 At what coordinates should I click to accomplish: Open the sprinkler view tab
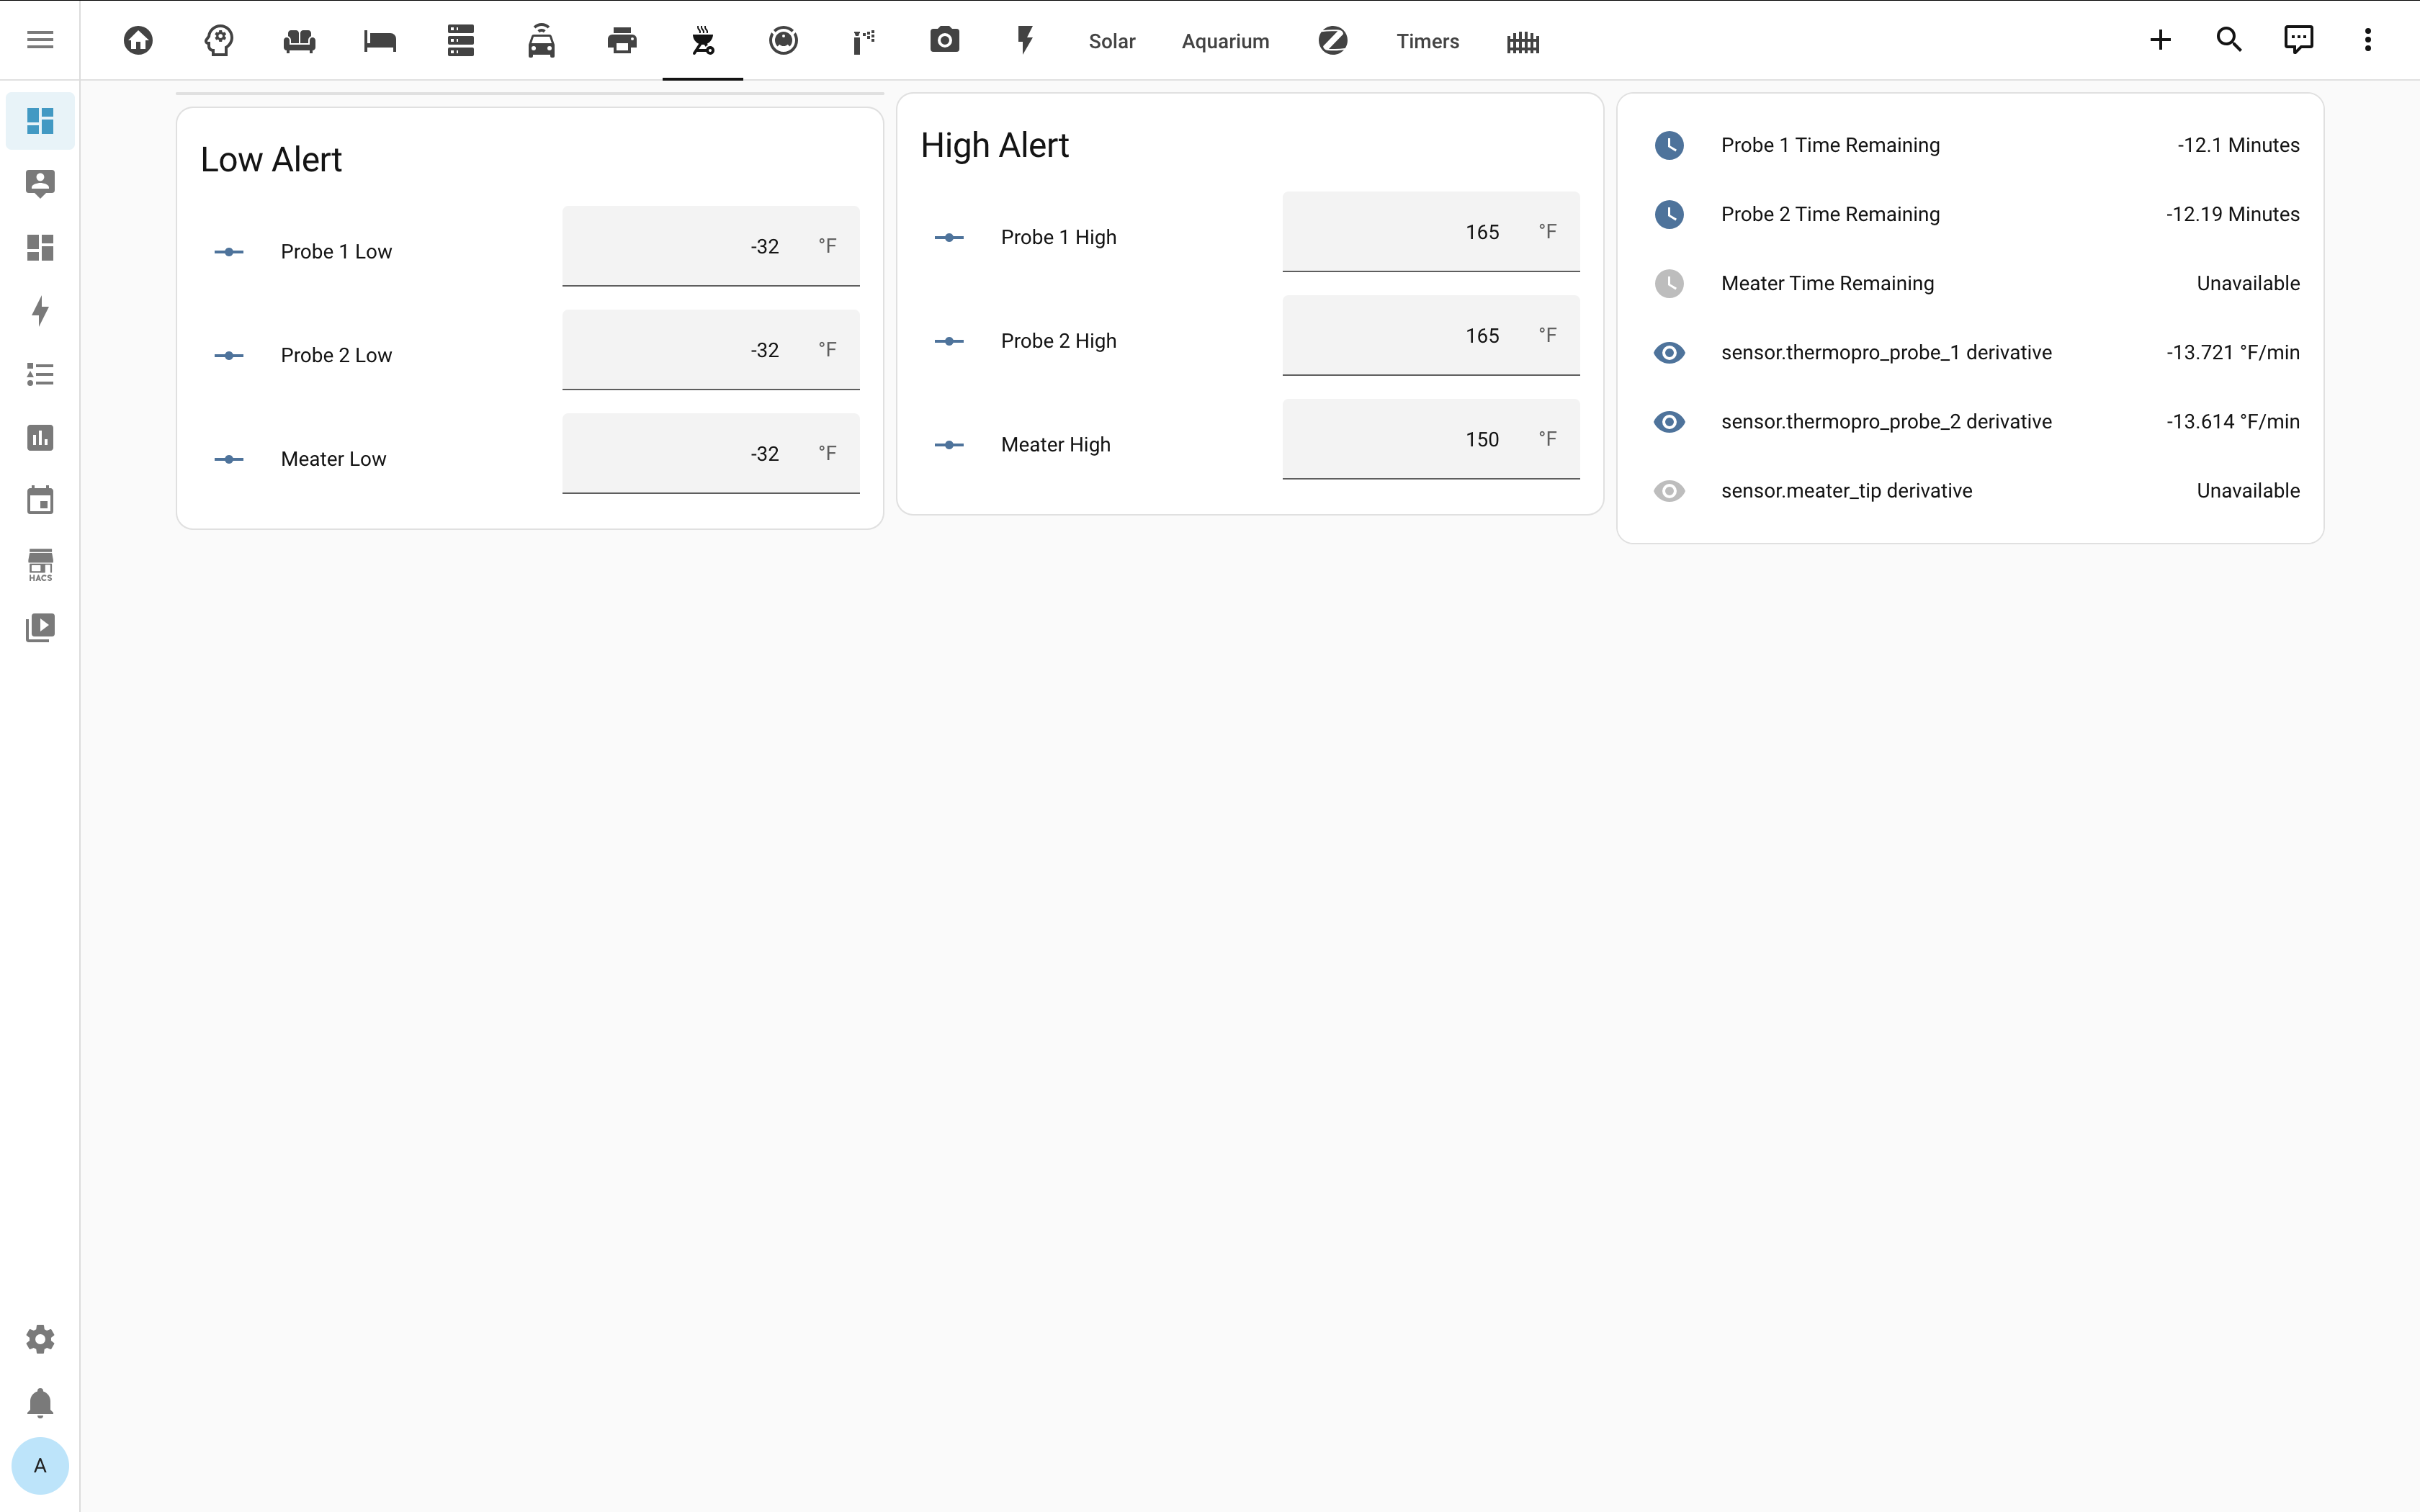864,40
